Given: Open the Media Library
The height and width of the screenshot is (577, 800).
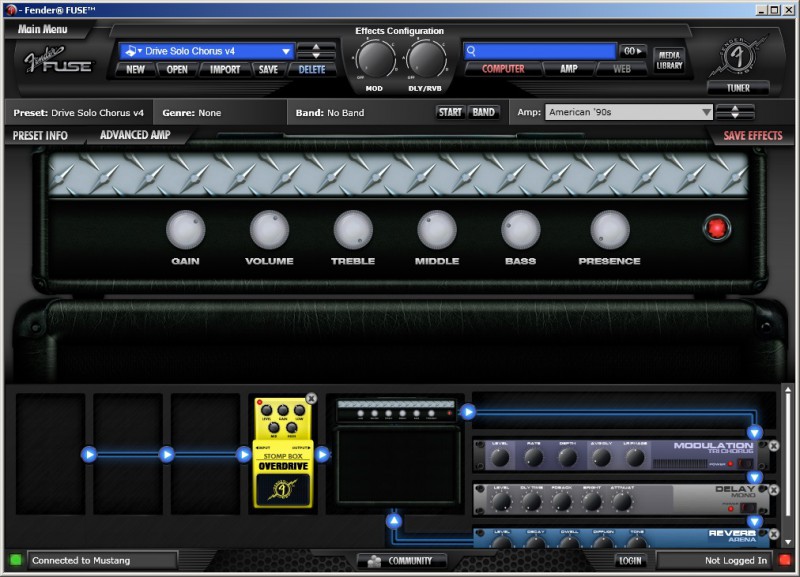Looking at the screenshot, I should [x=670, y=59].
